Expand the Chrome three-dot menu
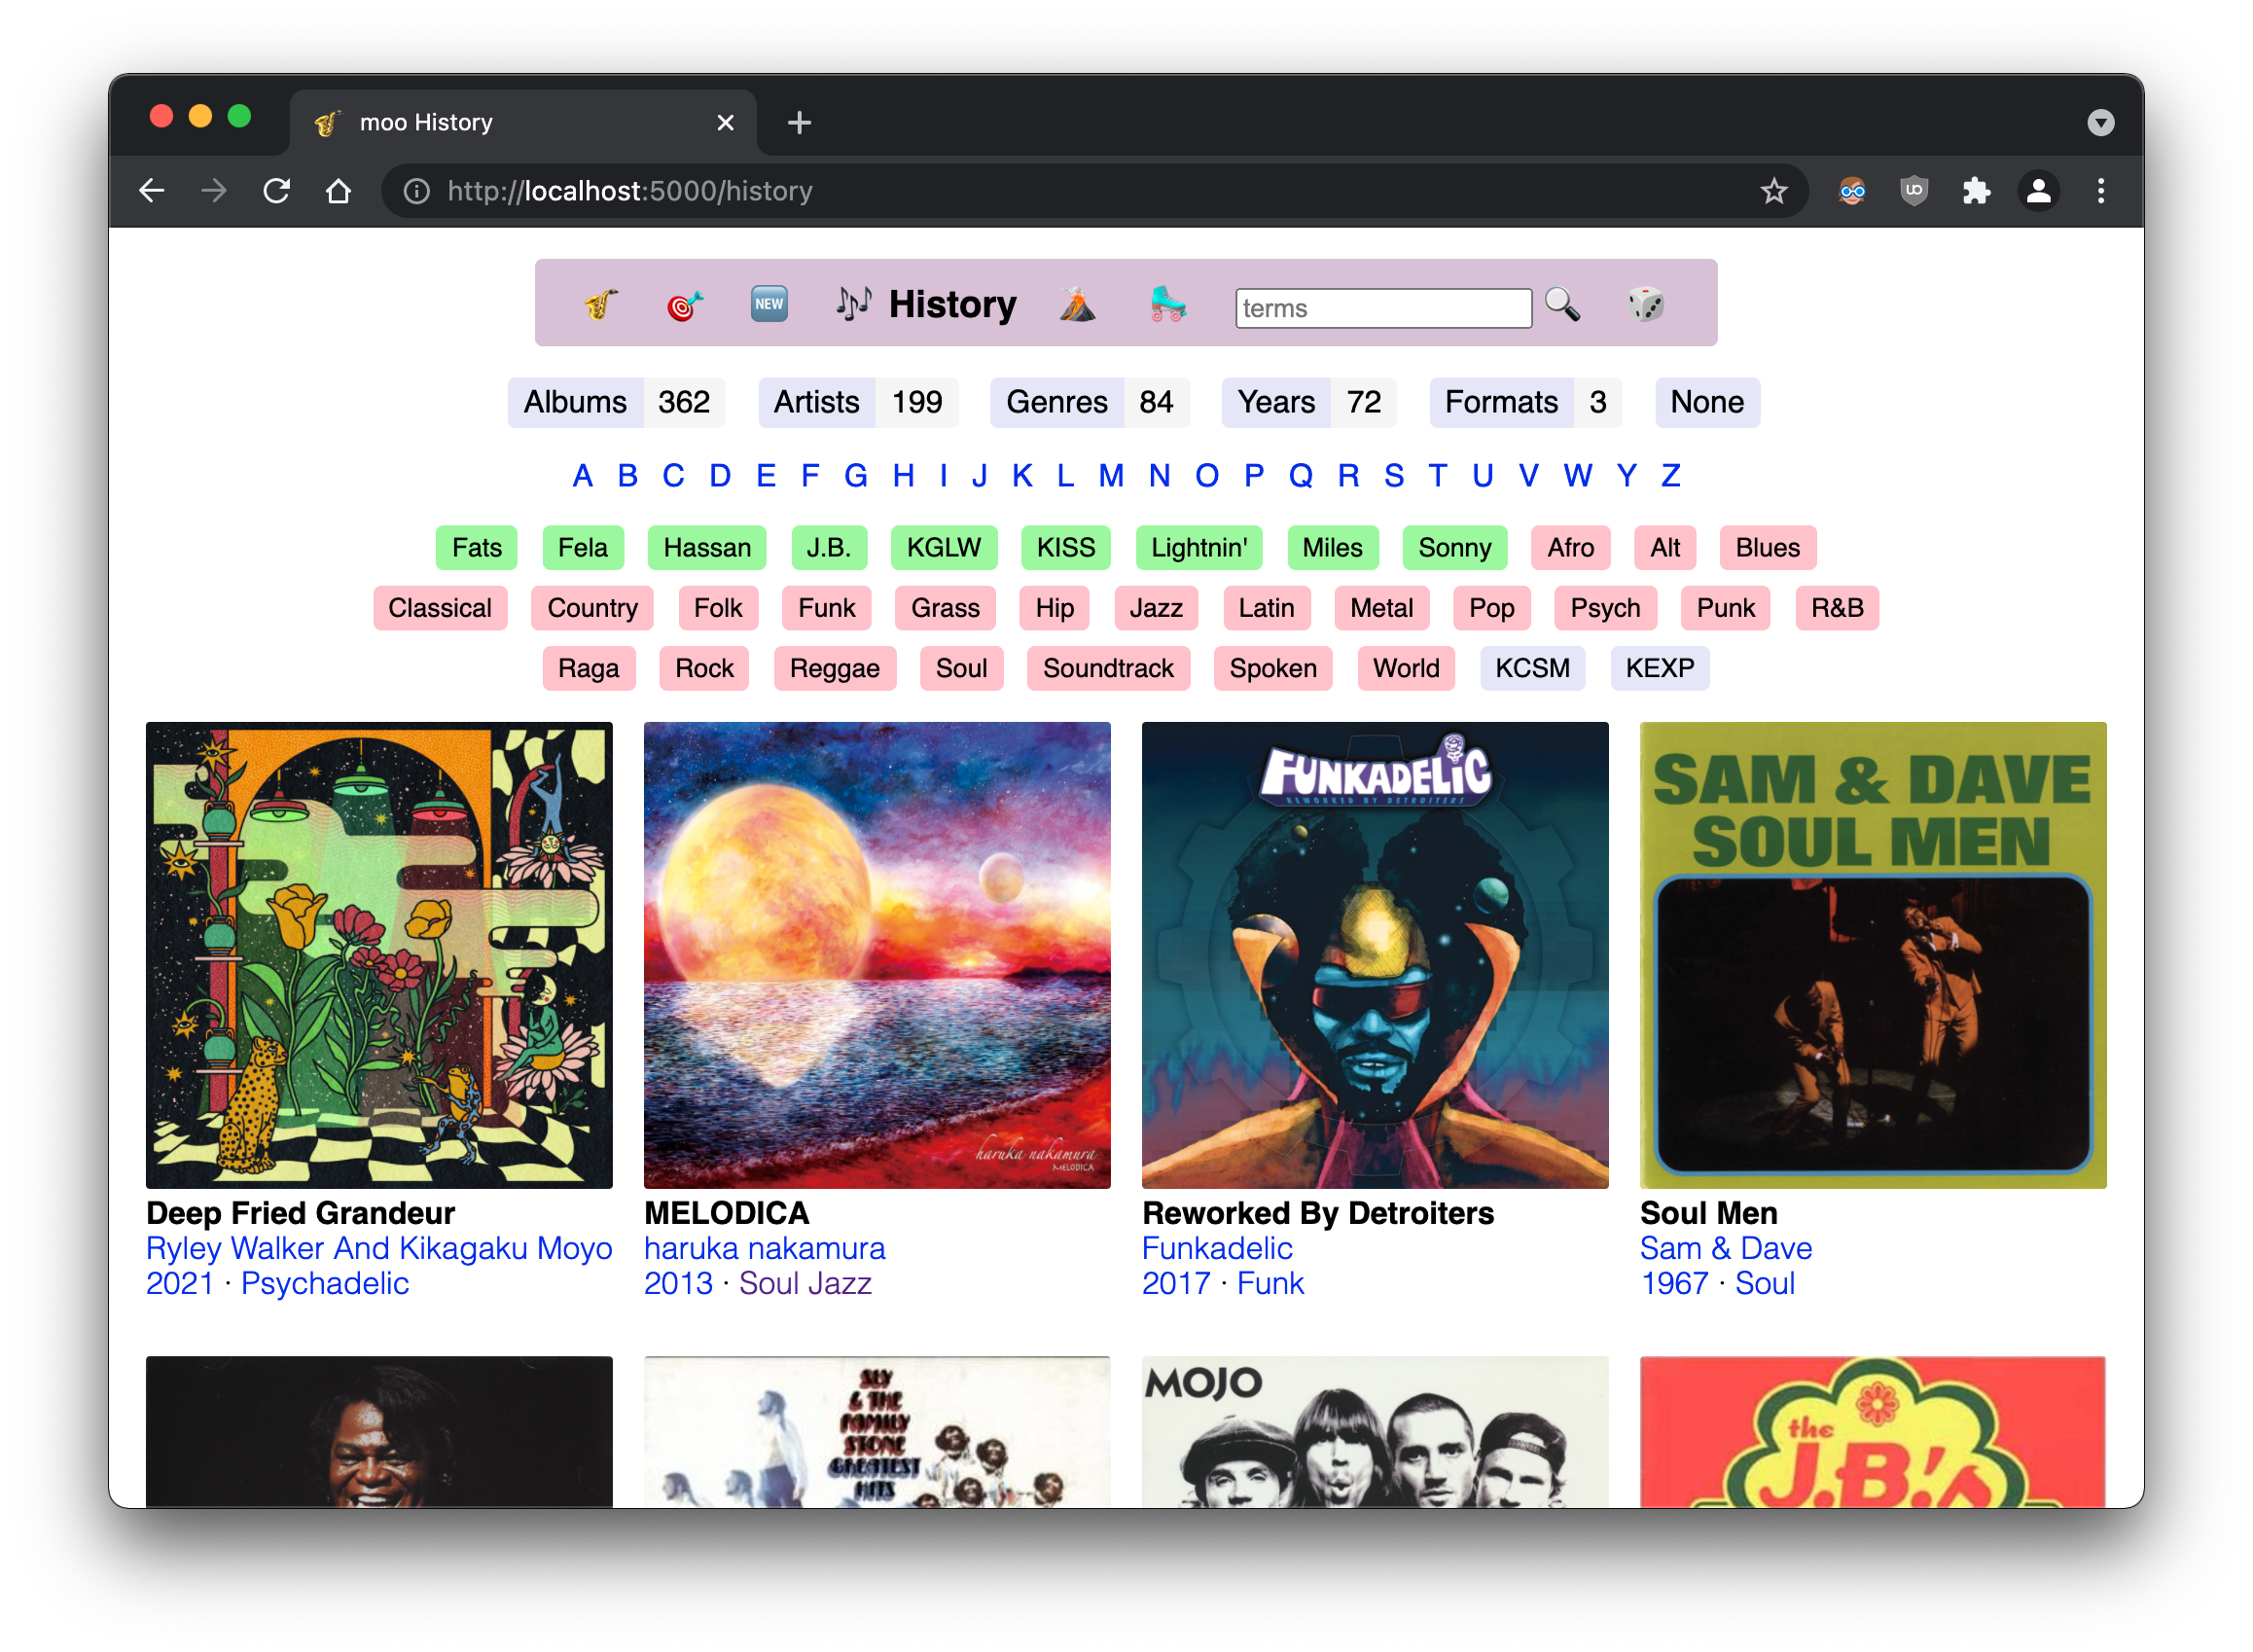The width and height of the screenshot is (2253, 1652). 2100,191
